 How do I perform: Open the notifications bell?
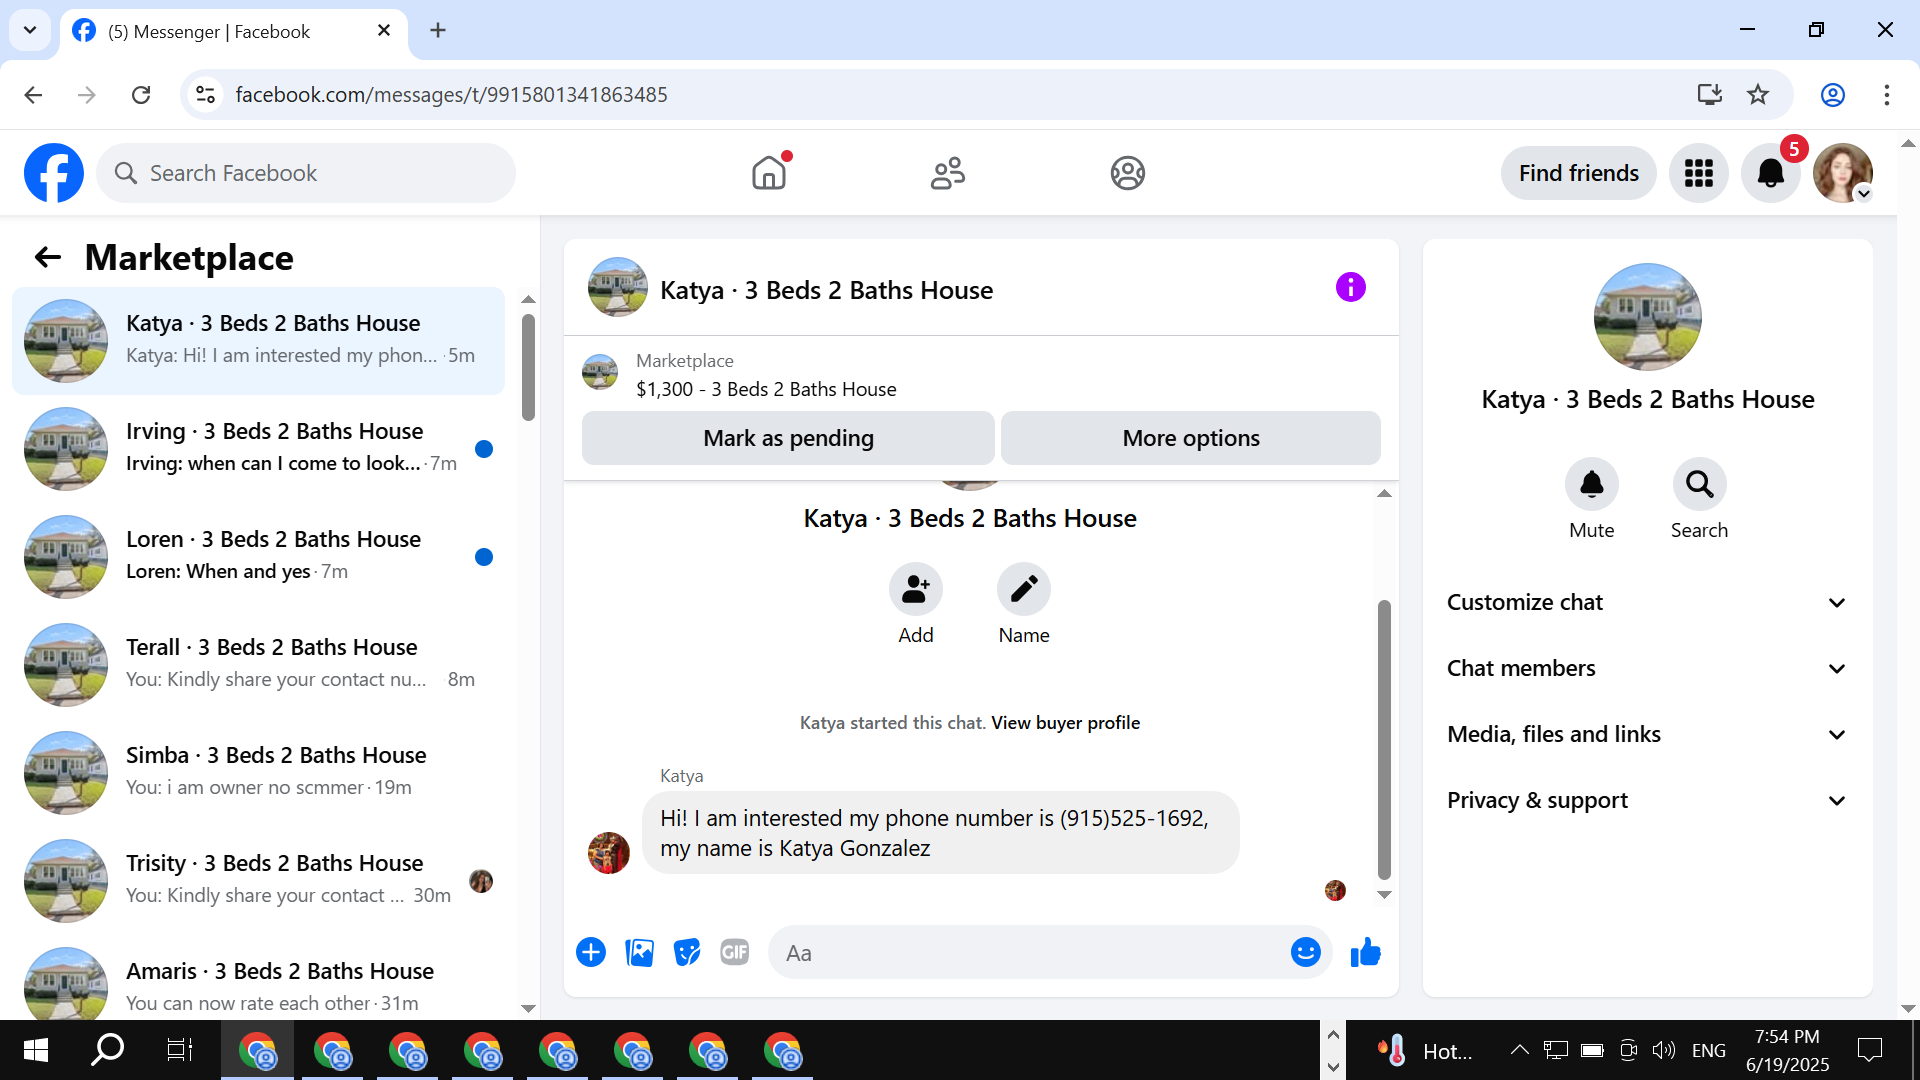[x=1771, y=173]
